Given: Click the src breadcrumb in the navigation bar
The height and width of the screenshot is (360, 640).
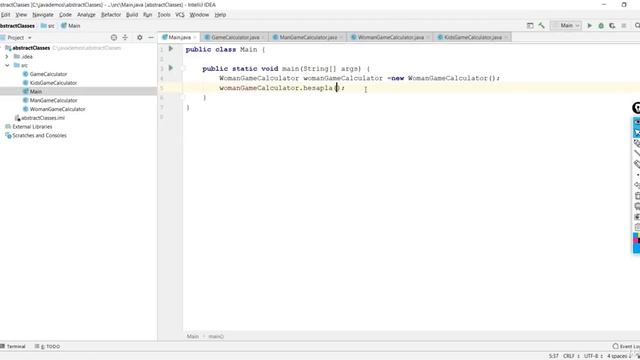Looking at the screenshot, I should (x=48, y=26).
